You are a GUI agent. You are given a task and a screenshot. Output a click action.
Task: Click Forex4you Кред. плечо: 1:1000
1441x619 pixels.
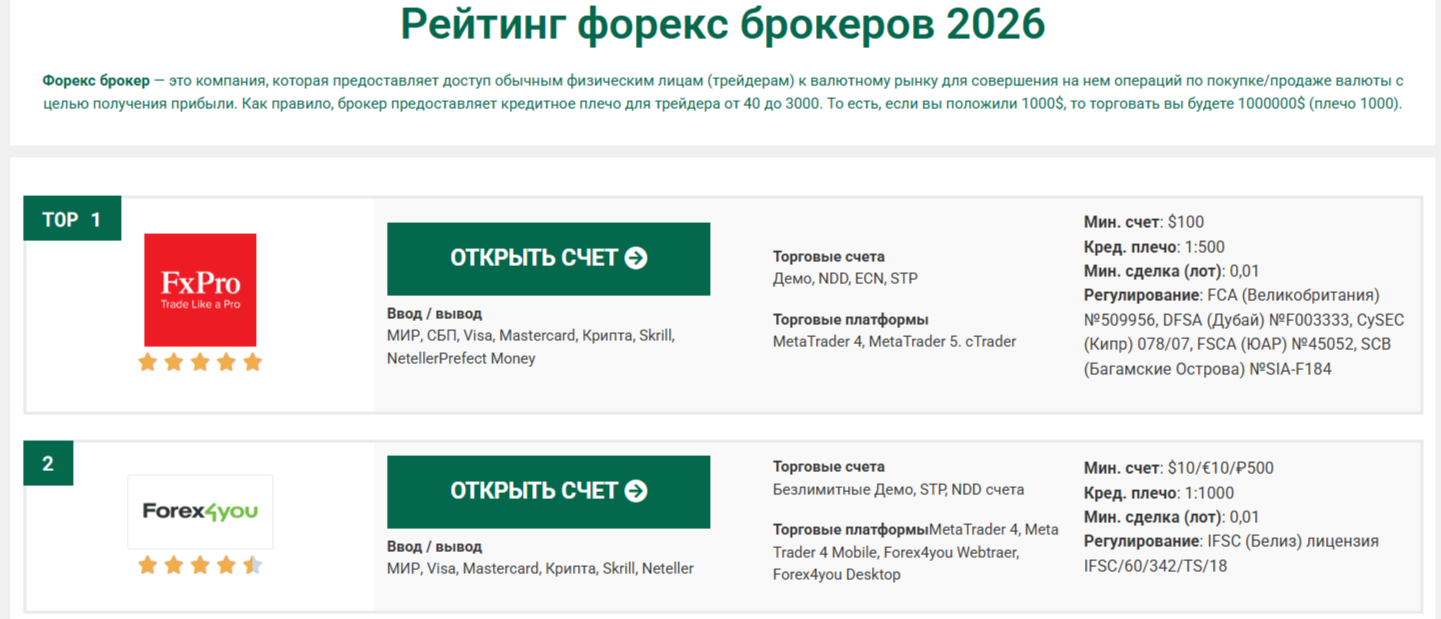point(1159,493)
